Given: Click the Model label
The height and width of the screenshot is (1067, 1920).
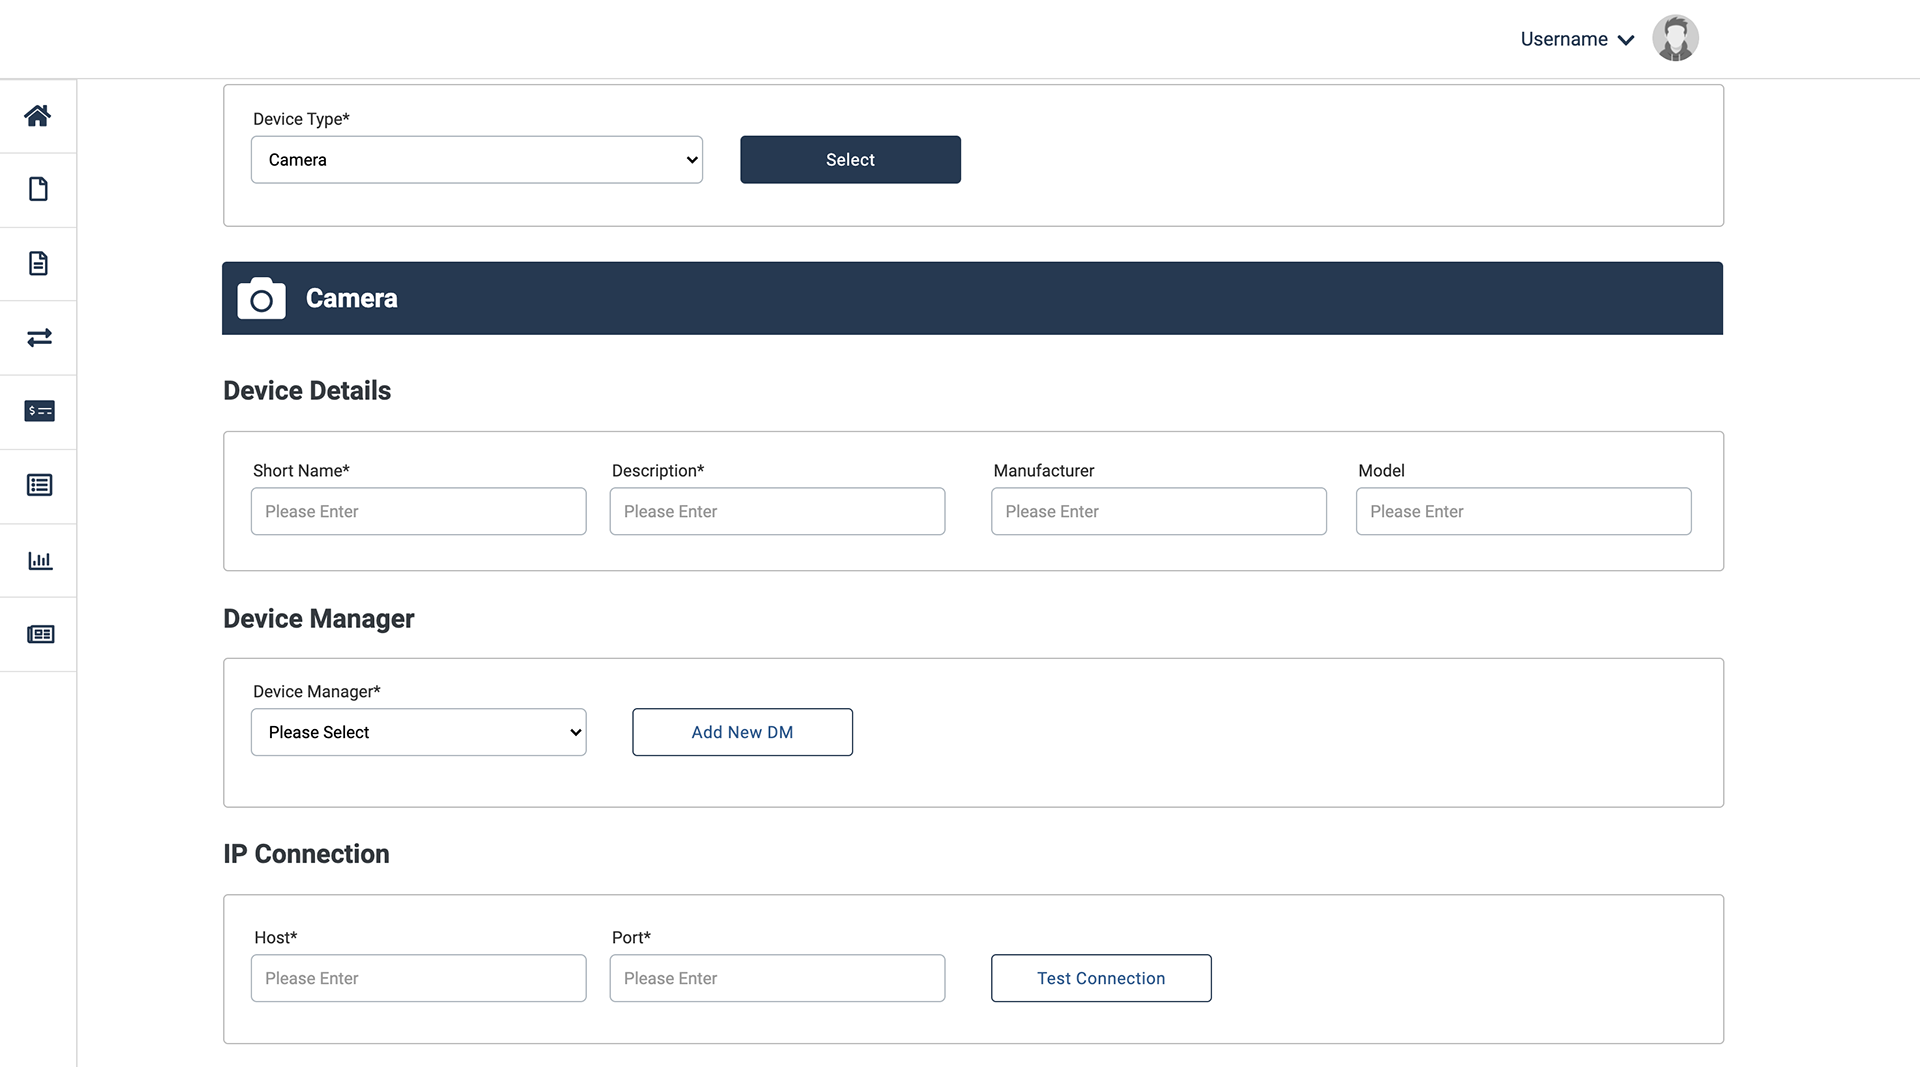Looking at the screenshot, I should pyautogui.click(x=1381, y=471).
